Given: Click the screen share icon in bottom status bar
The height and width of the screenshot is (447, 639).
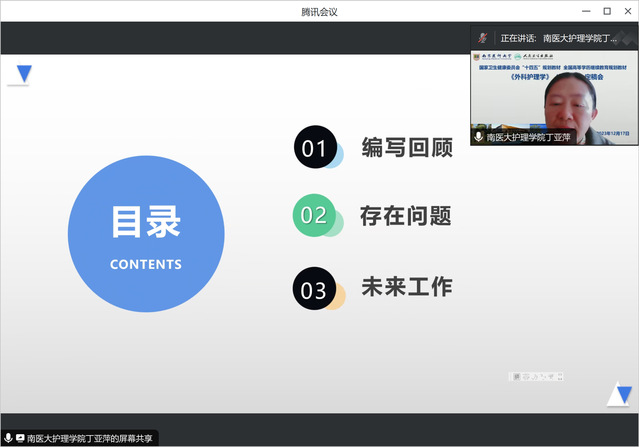Looking at the screenshot, I should pyautogui.click(x=20, y=438).
